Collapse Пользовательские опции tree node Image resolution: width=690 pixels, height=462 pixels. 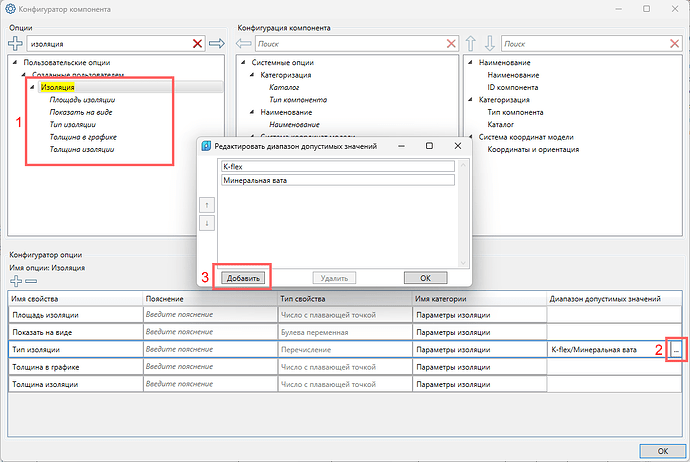point(15,62)
